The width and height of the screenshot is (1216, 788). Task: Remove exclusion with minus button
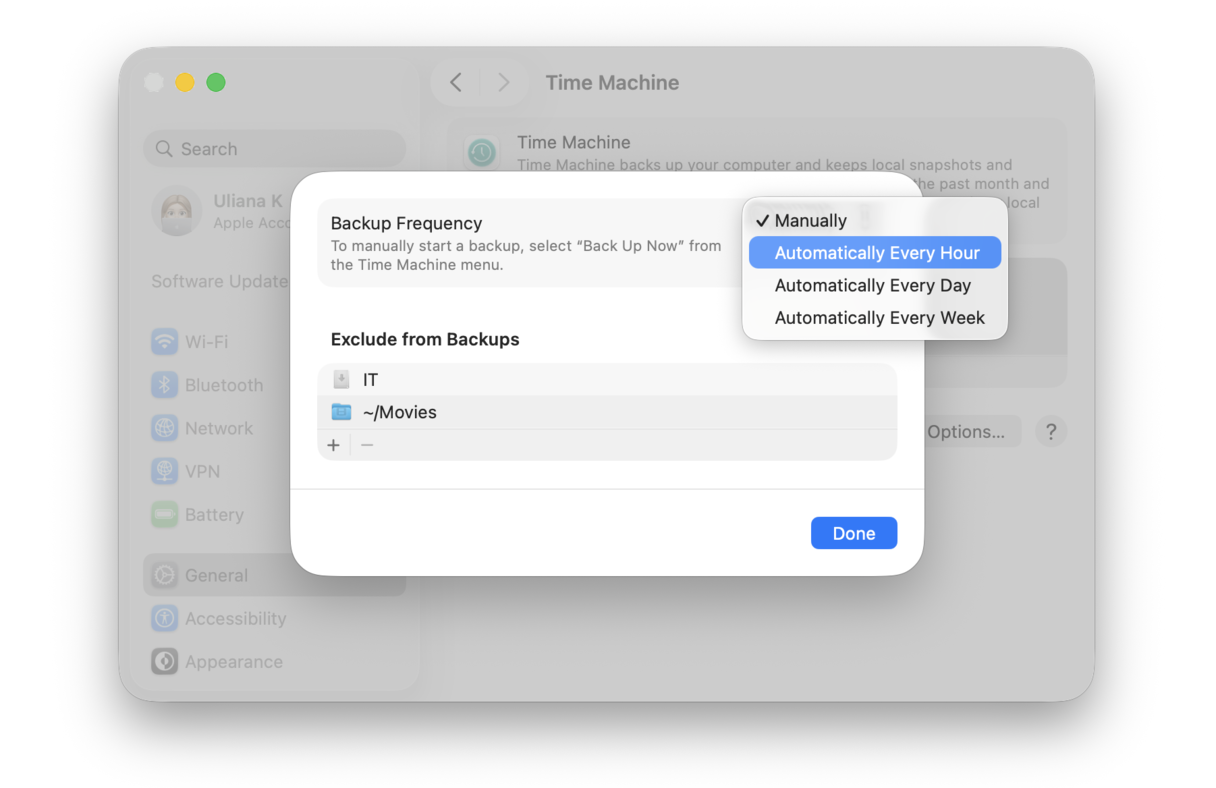click(367, 445)
